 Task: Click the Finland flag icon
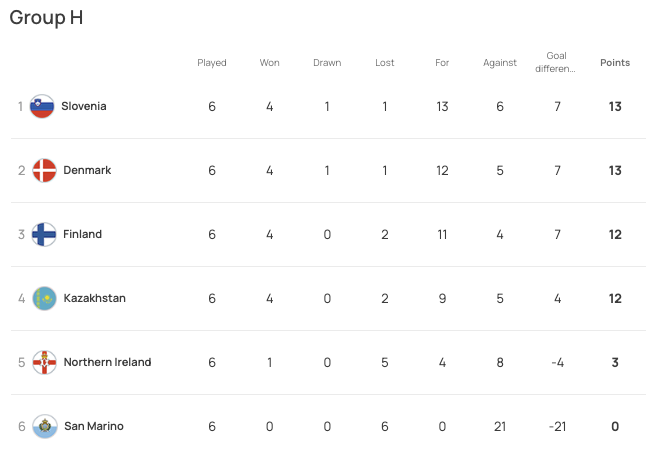[44, 235]
